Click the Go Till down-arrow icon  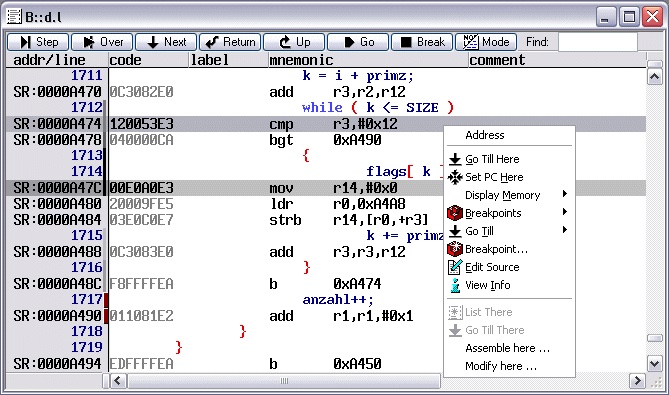(455, 231)
